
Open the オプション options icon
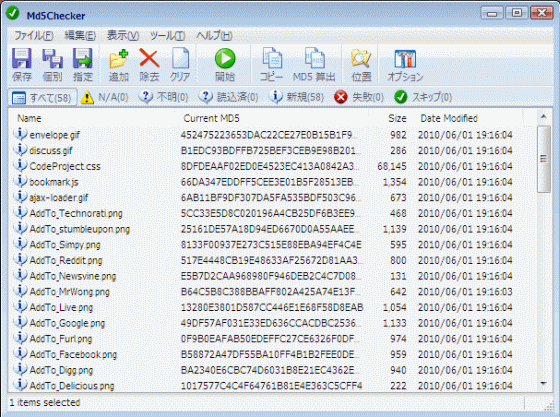(x=405, y=65)
